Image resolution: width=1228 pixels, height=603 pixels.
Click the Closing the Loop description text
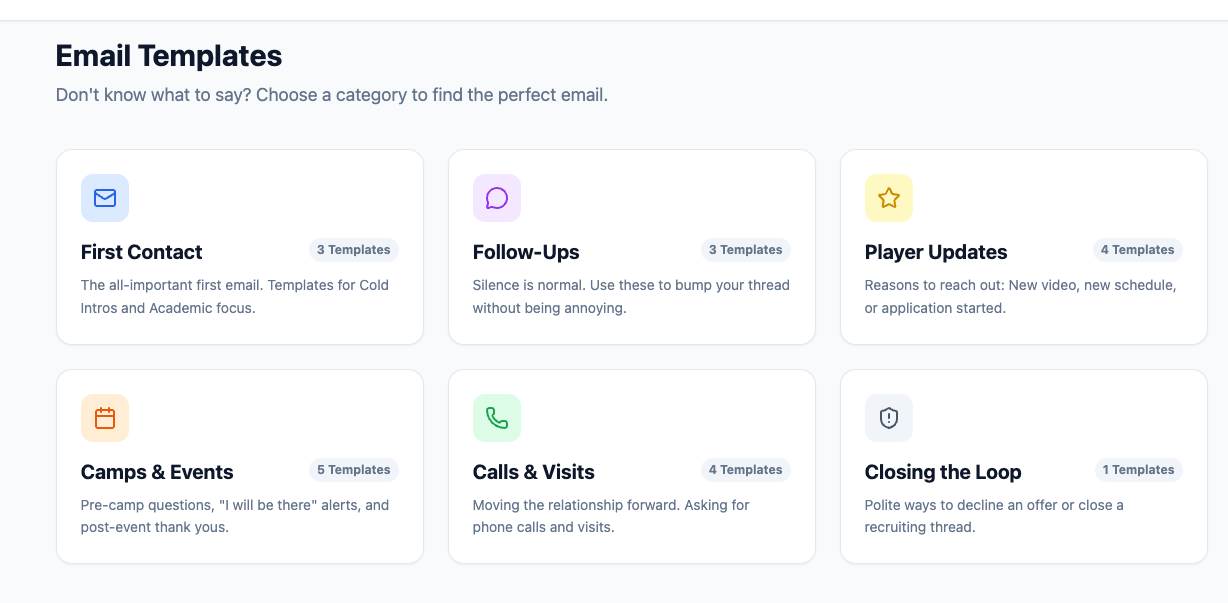(994, 516)
